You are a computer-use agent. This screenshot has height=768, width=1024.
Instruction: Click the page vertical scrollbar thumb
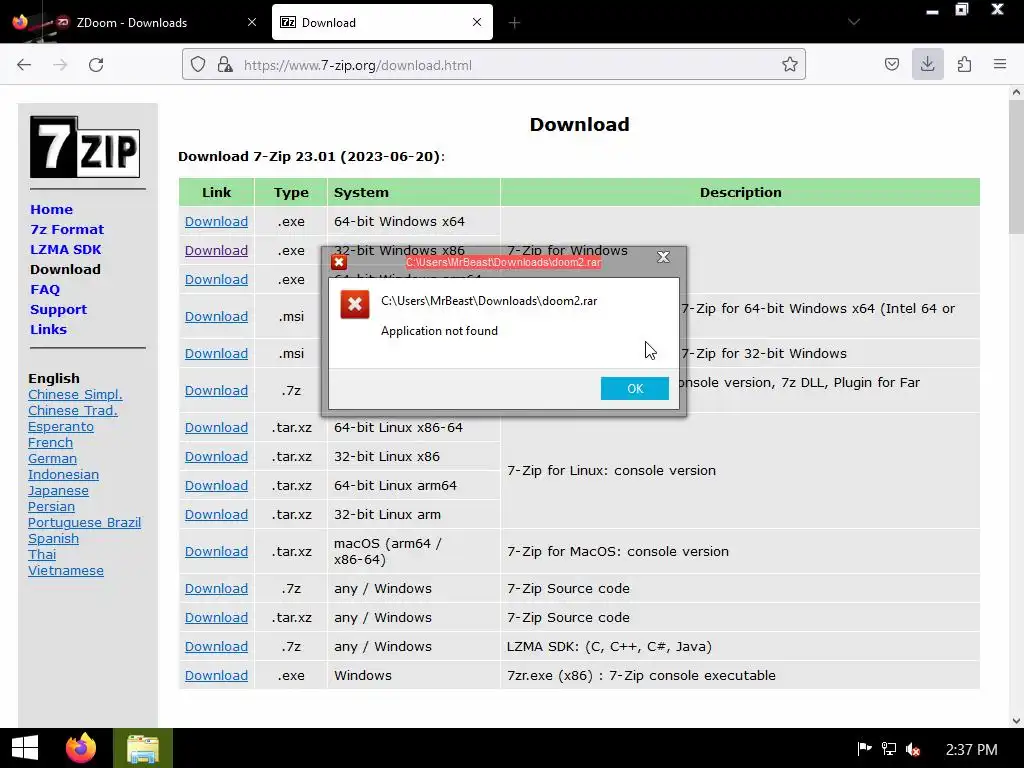click(1016, 167)
